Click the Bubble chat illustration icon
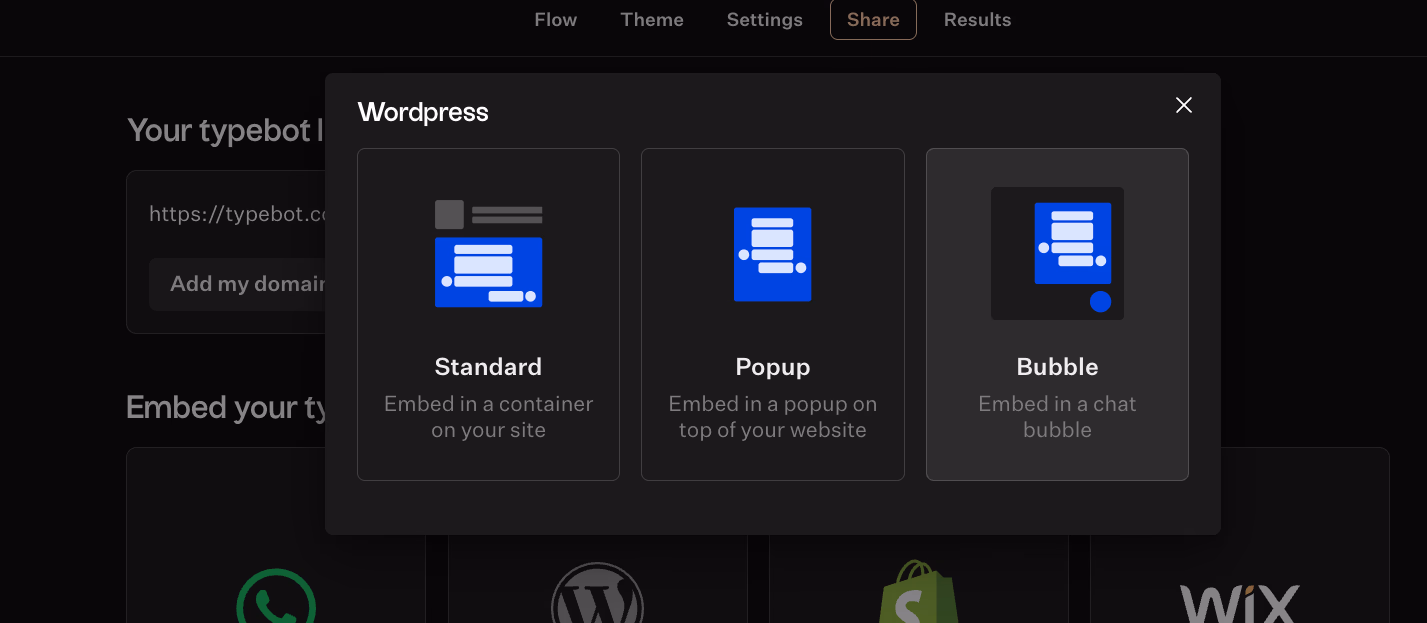 (1057, 253)
